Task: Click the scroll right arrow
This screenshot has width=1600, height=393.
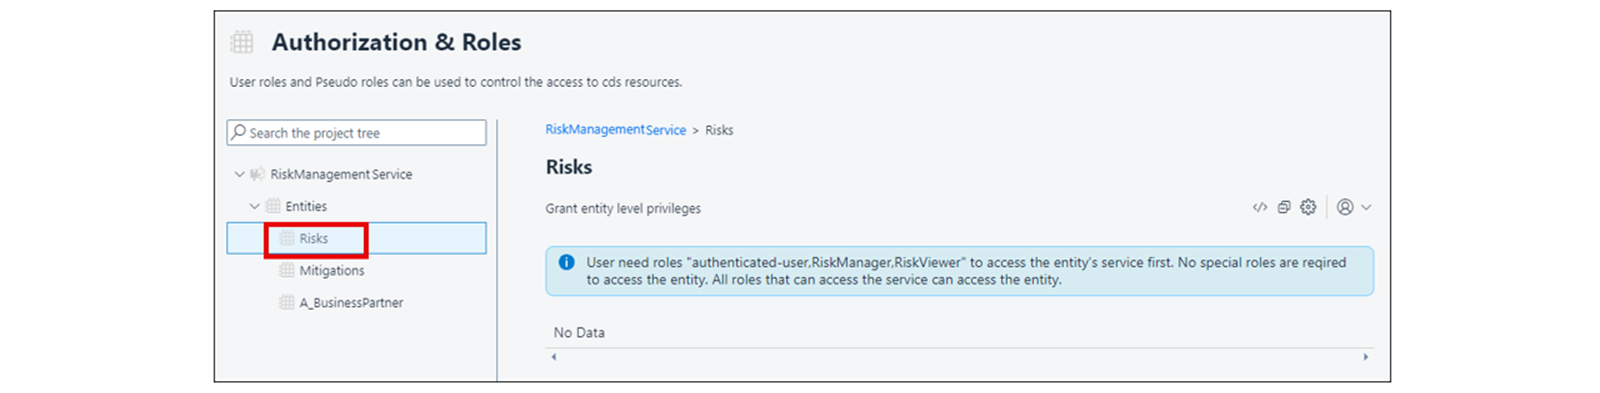Action: click(1366, 357)
